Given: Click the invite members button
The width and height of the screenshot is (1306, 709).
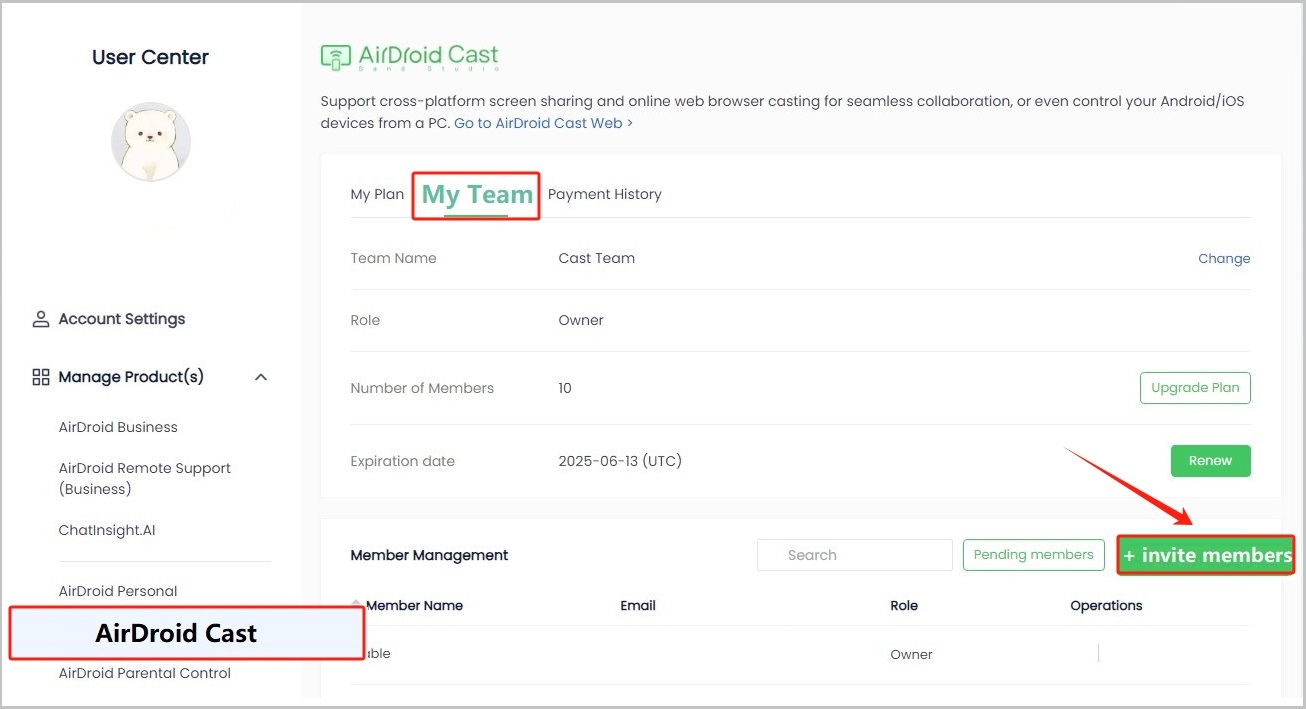Looking at the screenshot, I should [x=1206, y=555].
